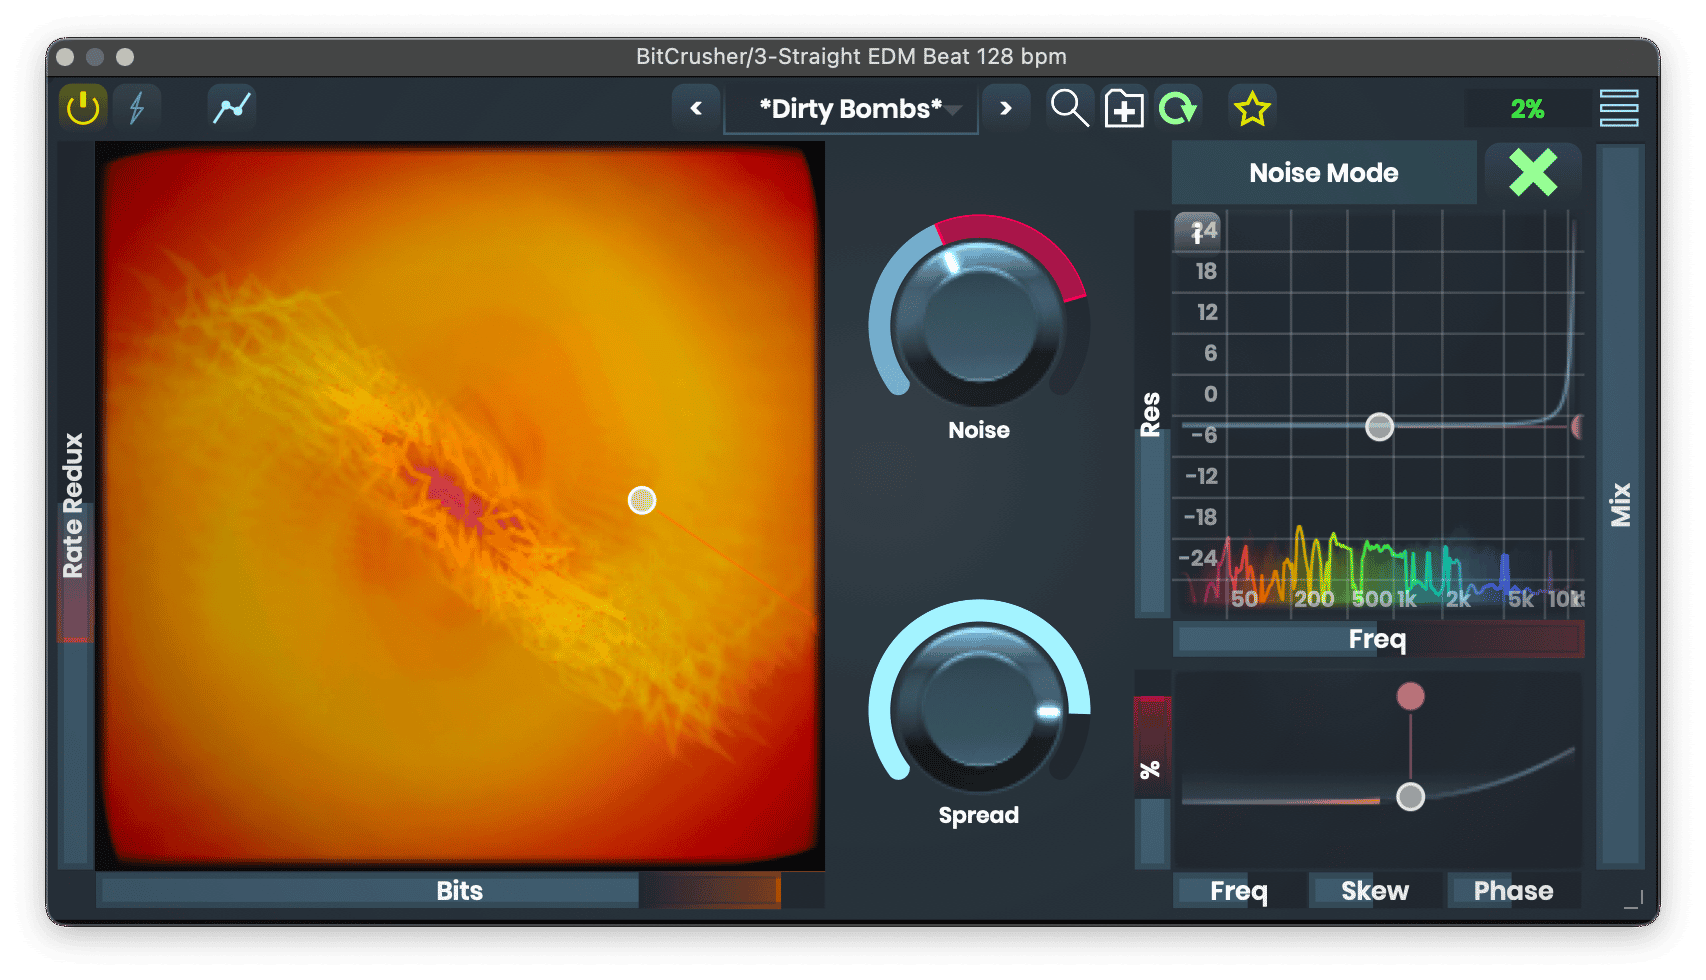Select the Skew tab
The image size is (1706, 980).
tap(1375, 891)
